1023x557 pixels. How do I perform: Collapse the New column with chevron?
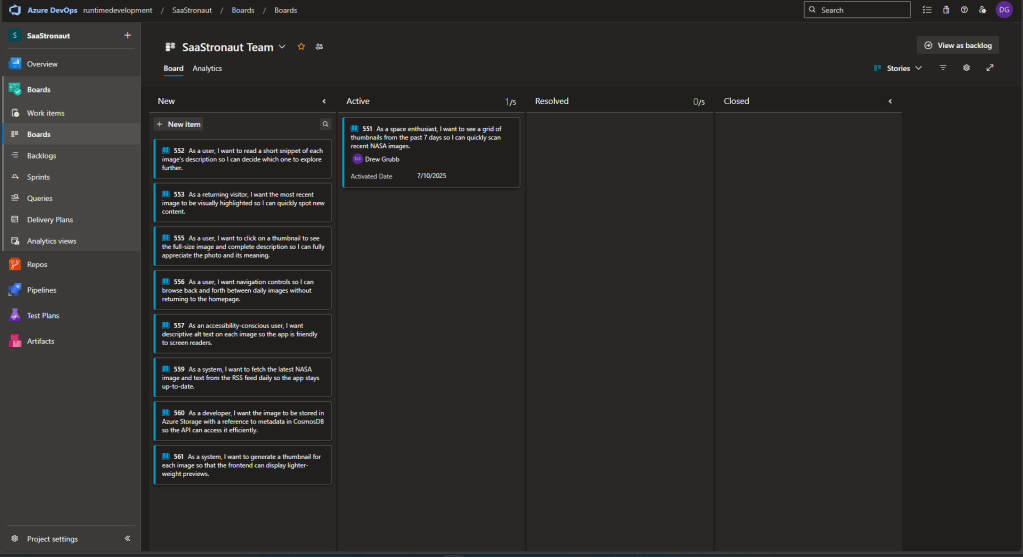[324, 101]
